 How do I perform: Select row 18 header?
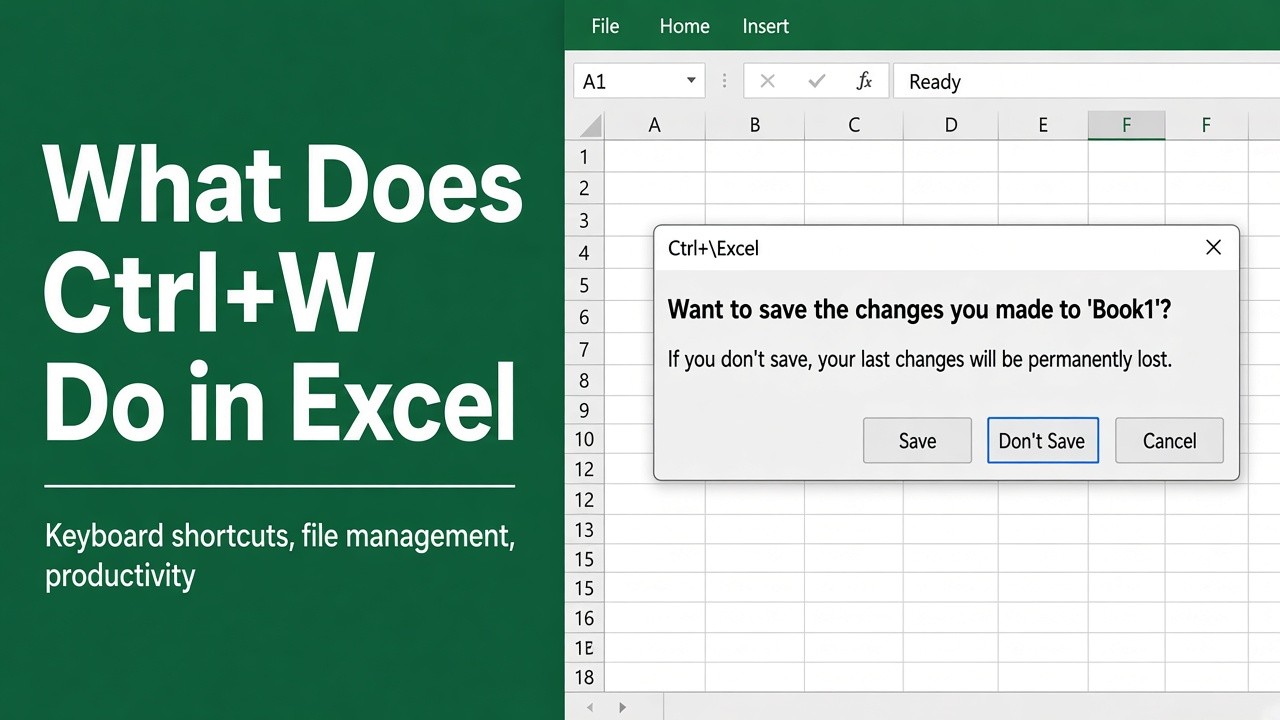click(x=585, y=677)
